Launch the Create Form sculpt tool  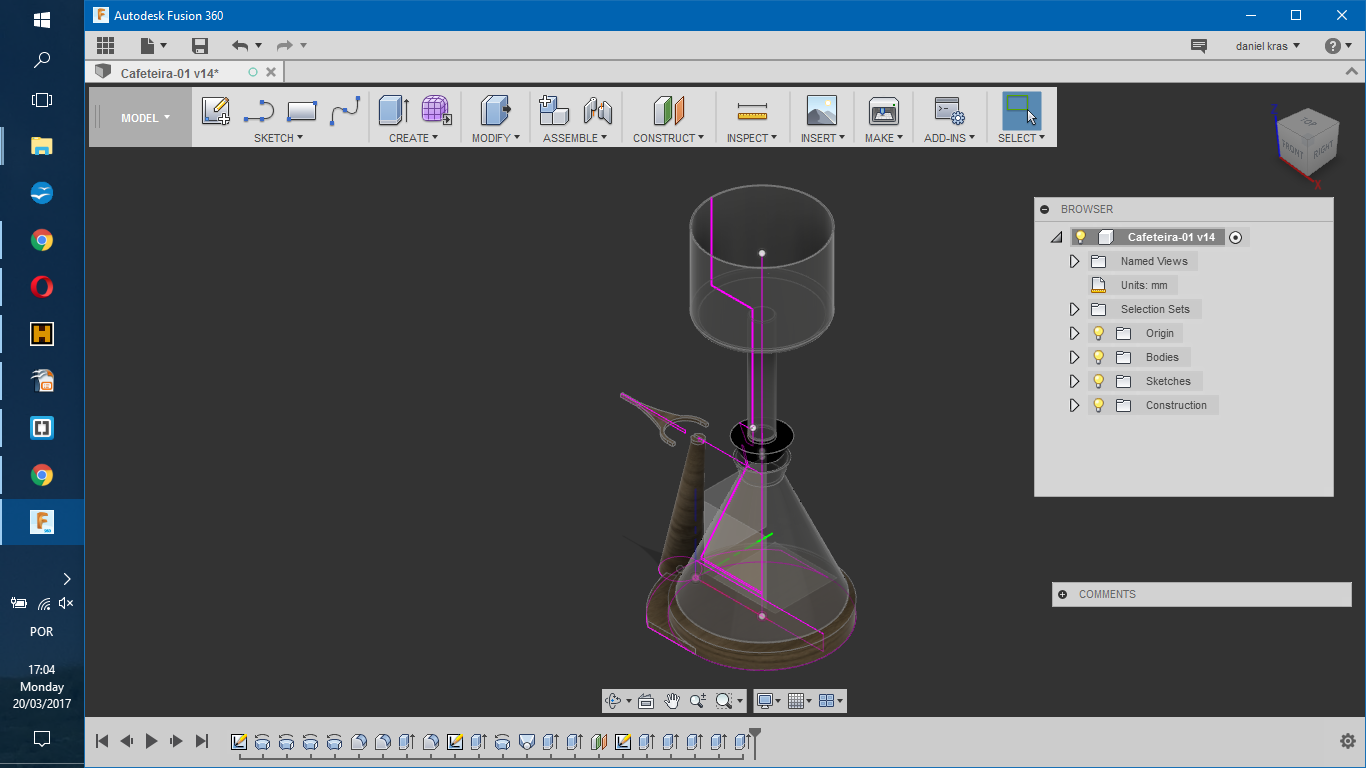pos(436,110)
